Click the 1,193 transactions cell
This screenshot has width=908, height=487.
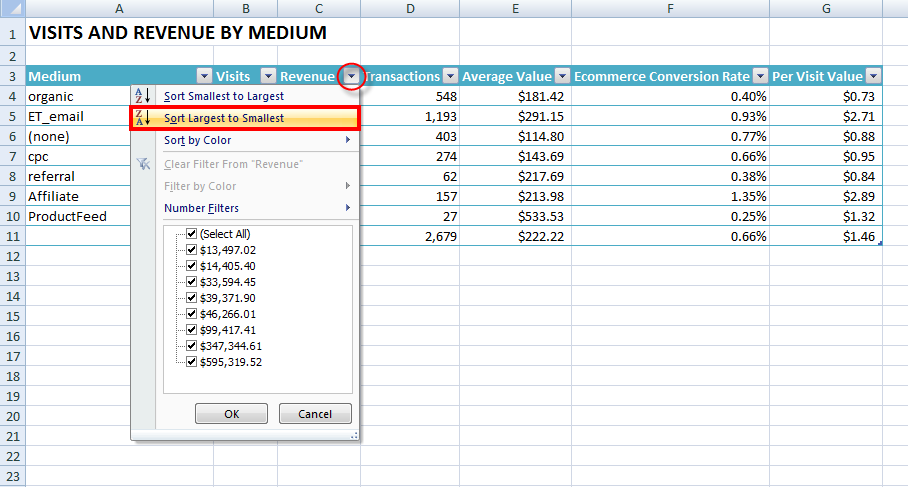coord(410,116)
